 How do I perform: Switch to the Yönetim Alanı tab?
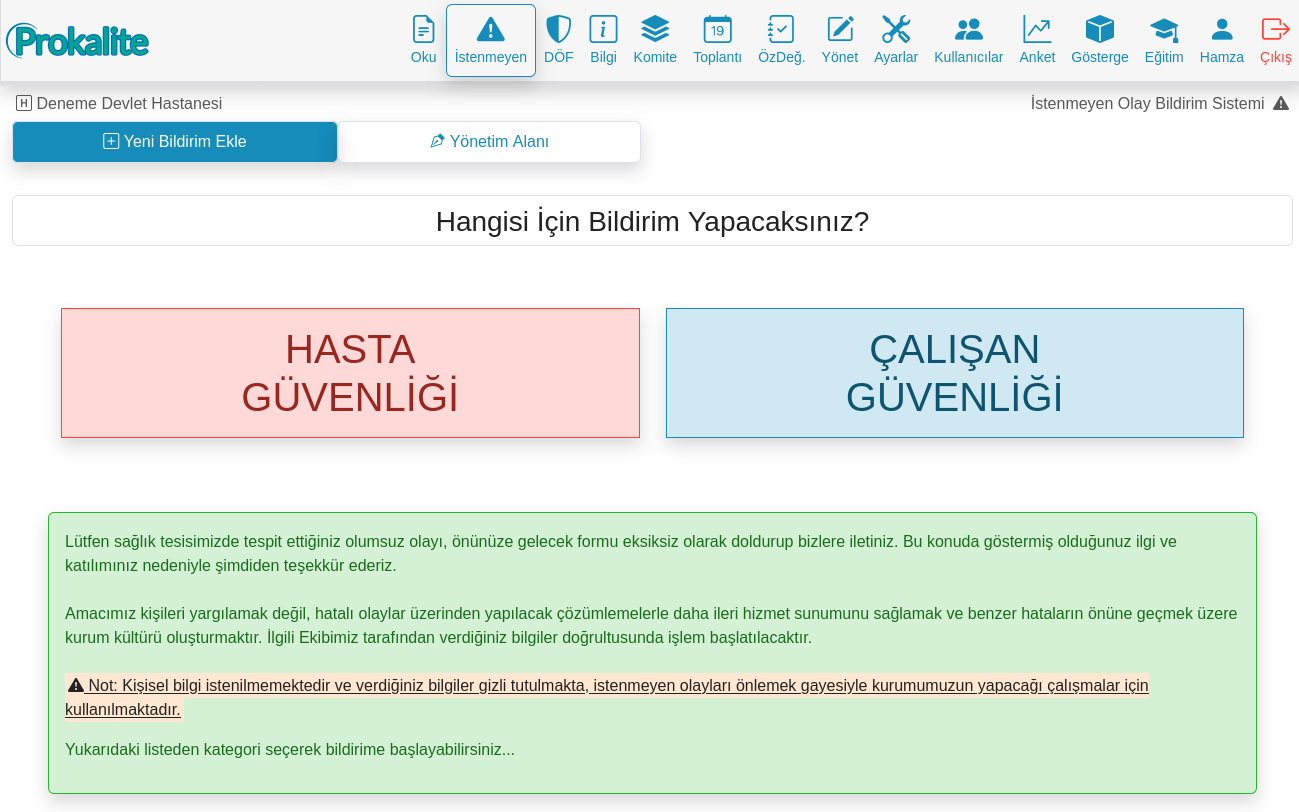489,142
